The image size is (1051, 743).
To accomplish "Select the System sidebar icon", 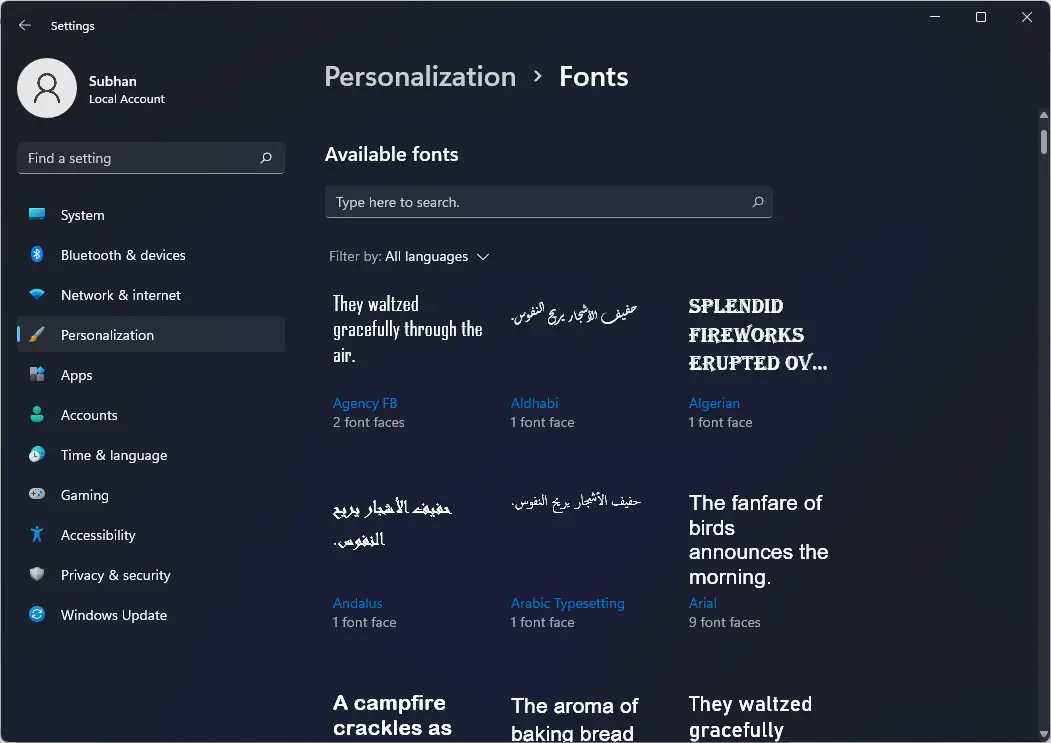I will pos(36,215).
